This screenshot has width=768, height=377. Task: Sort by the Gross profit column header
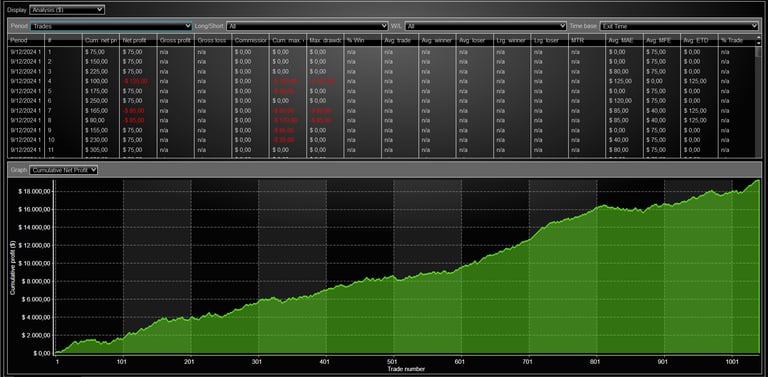pos(175,40)
